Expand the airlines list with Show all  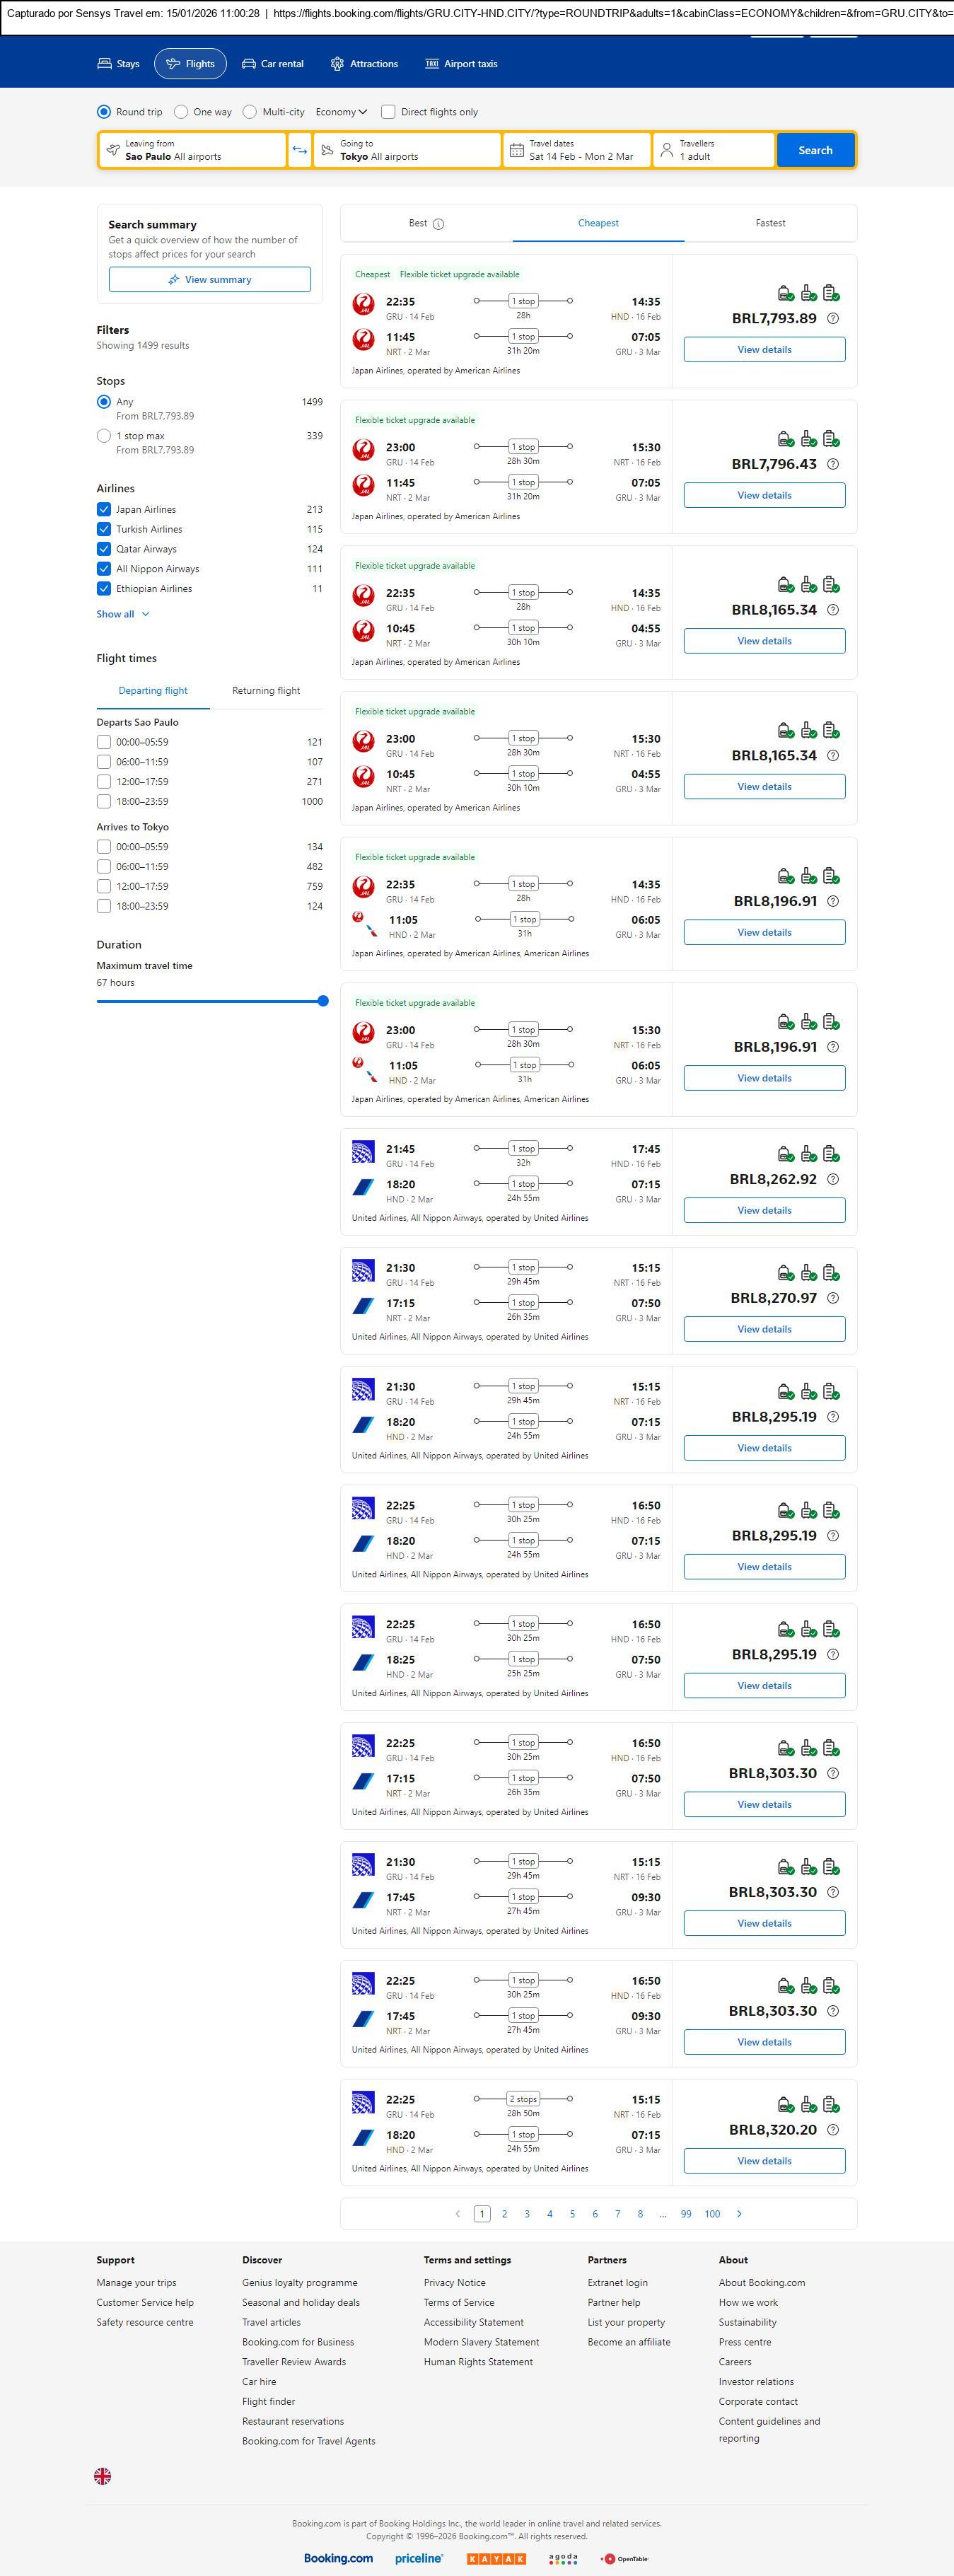click(x=122, y=614)
